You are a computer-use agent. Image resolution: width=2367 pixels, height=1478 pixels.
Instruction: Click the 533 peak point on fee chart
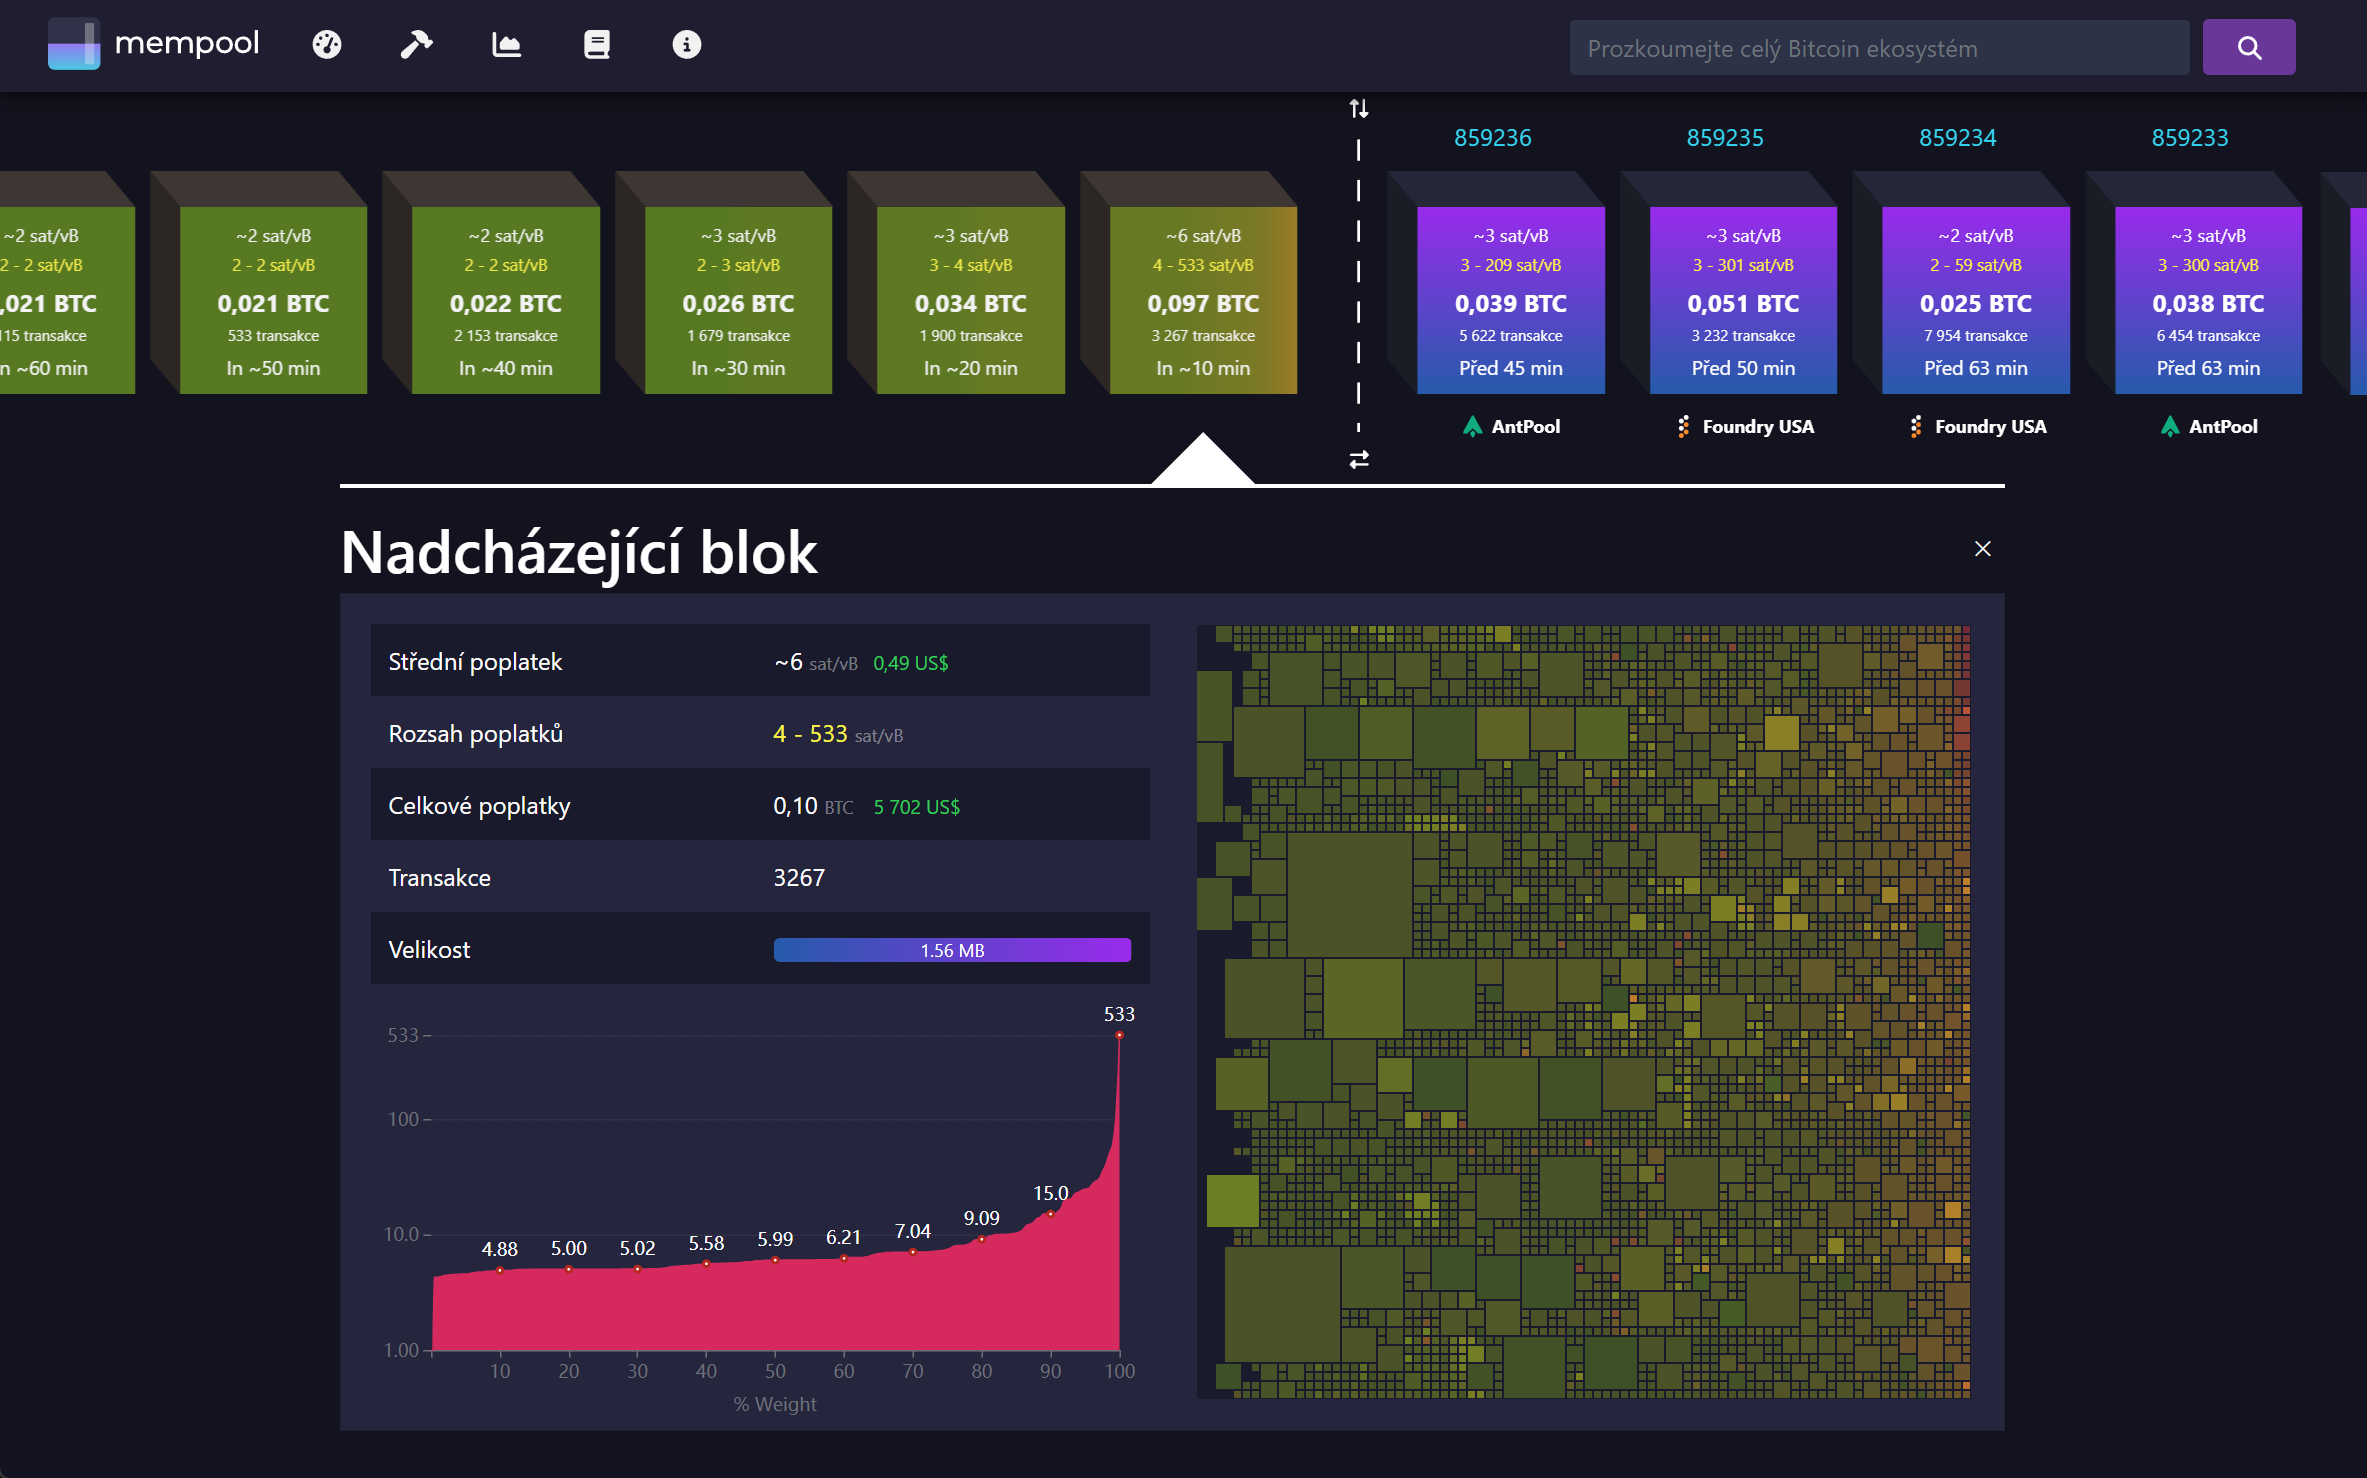pos(1119,1035)
